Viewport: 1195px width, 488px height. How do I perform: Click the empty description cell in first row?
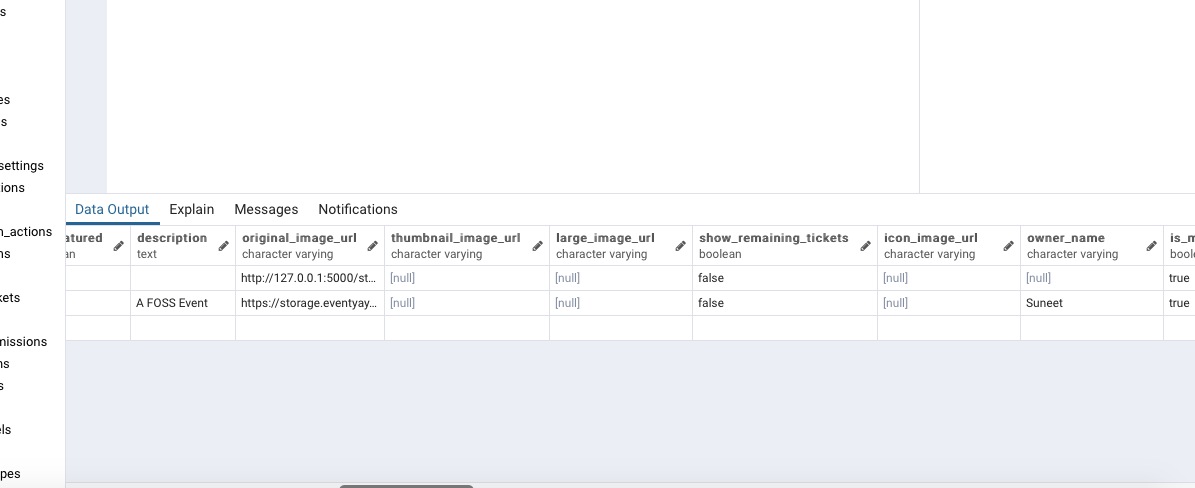[x=183, y=278]
